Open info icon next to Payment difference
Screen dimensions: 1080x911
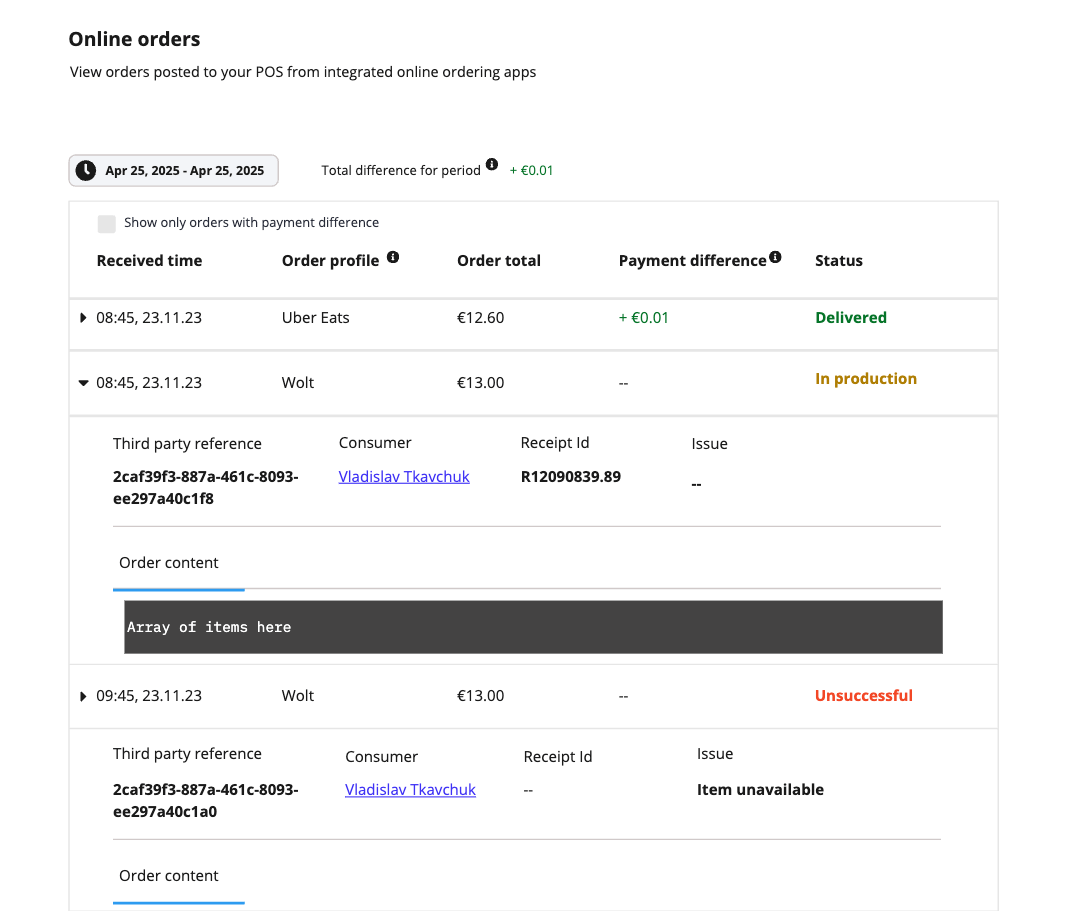pos(775,257)
